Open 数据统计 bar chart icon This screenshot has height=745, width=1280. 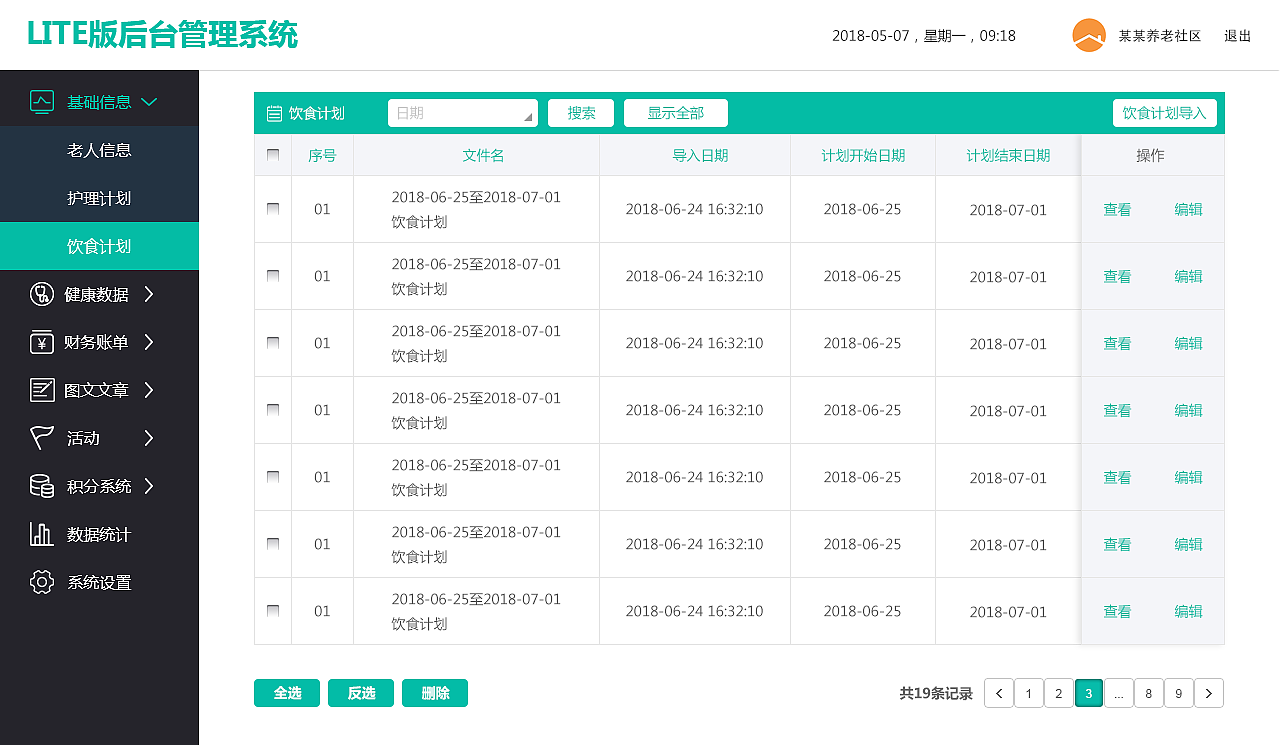[x=42, y=534]
